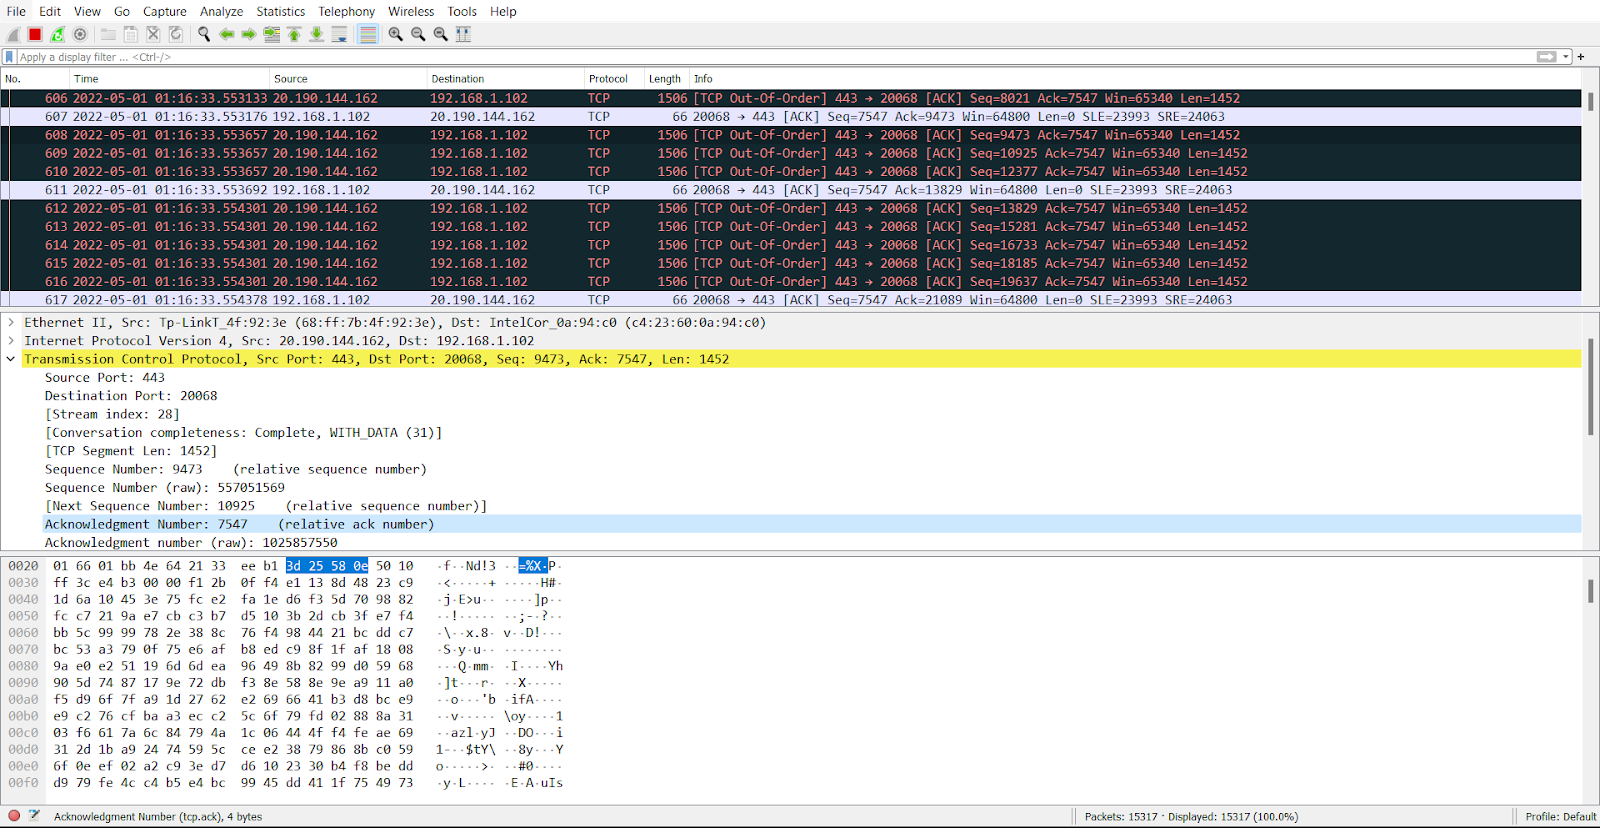This screenshot has height=828, width=1600.
Task: Open the Statistics menu
Action: click(x=280, y=11)
